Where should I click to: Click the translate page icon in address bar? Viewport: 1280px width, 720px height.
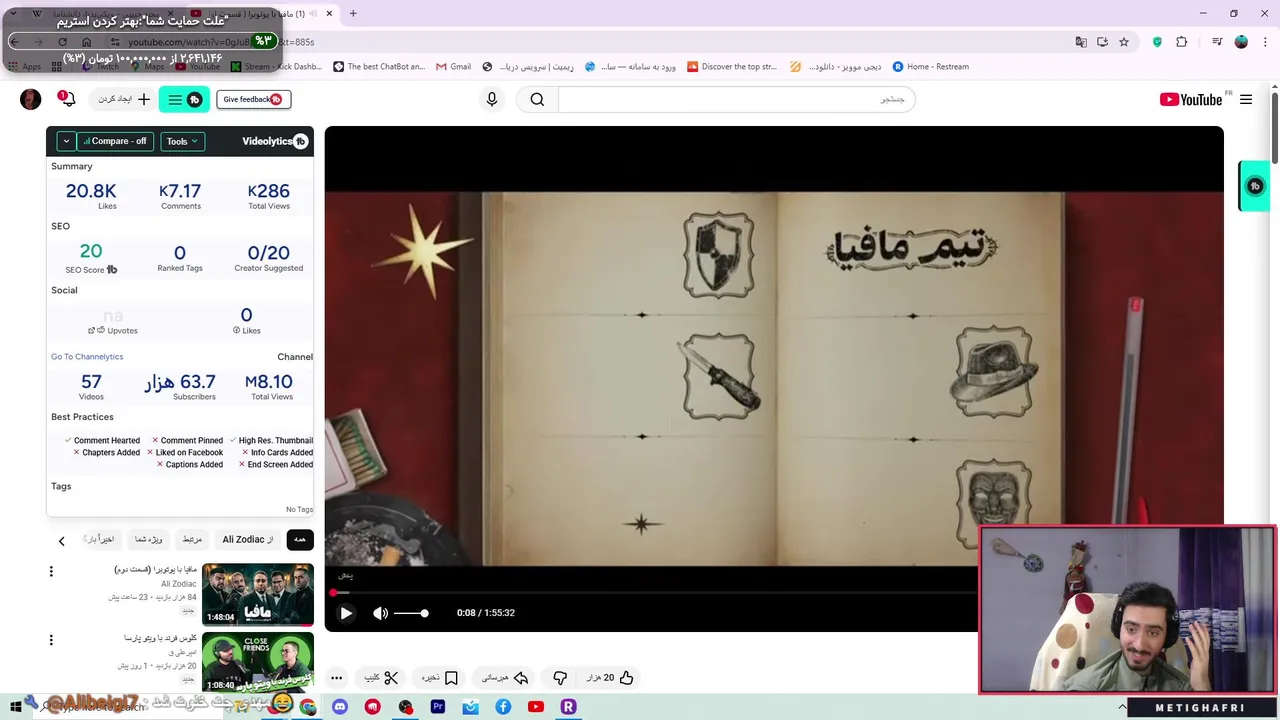(1081, 42)
